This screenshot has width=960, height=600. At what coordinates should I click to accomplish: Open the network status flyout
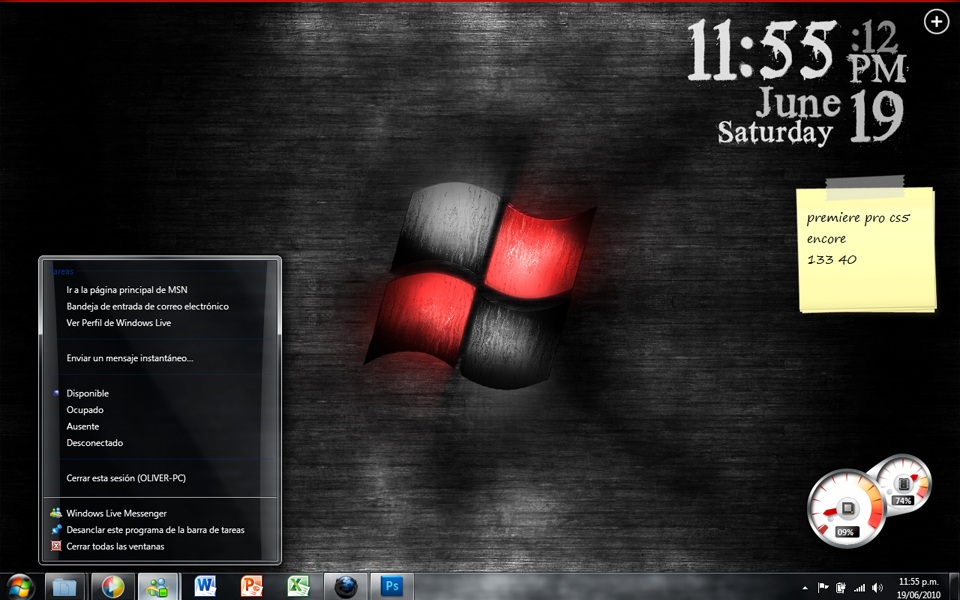click(x=858, y=587)
